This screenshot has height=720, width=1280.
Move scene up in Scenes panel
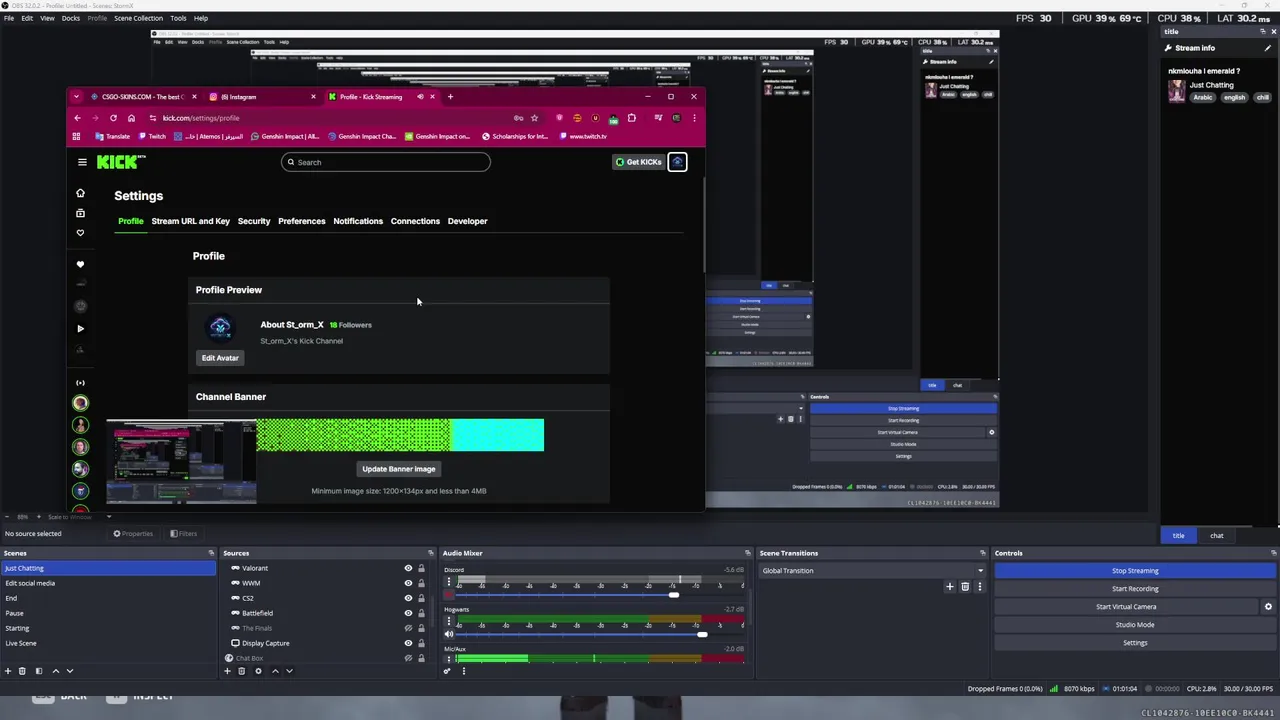56,671
